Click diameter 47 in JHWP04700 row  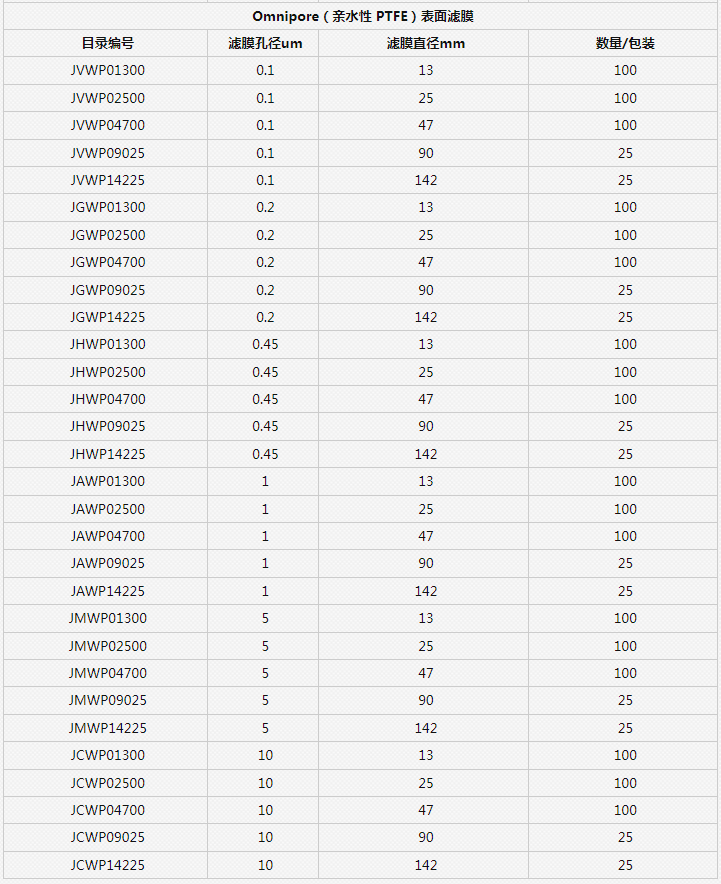(426, 399)
